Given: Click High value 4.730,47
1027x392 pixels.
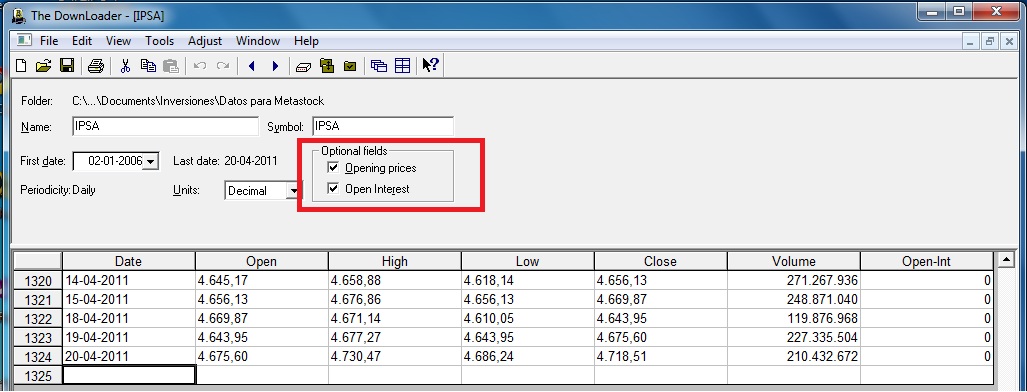Looking at the screenshot, I should [394, 357].
